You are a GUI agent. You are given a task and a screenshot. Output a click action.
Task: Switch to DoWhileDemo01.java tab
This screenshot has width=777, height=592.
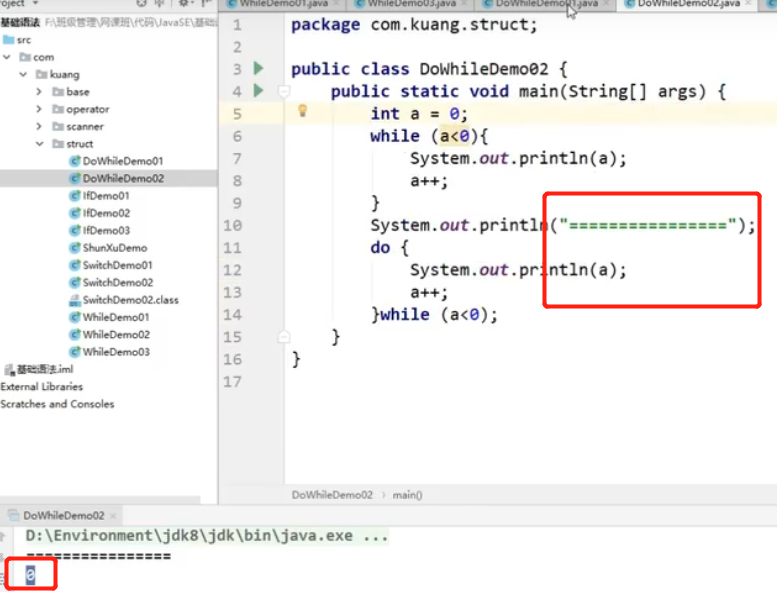(547, 4)
